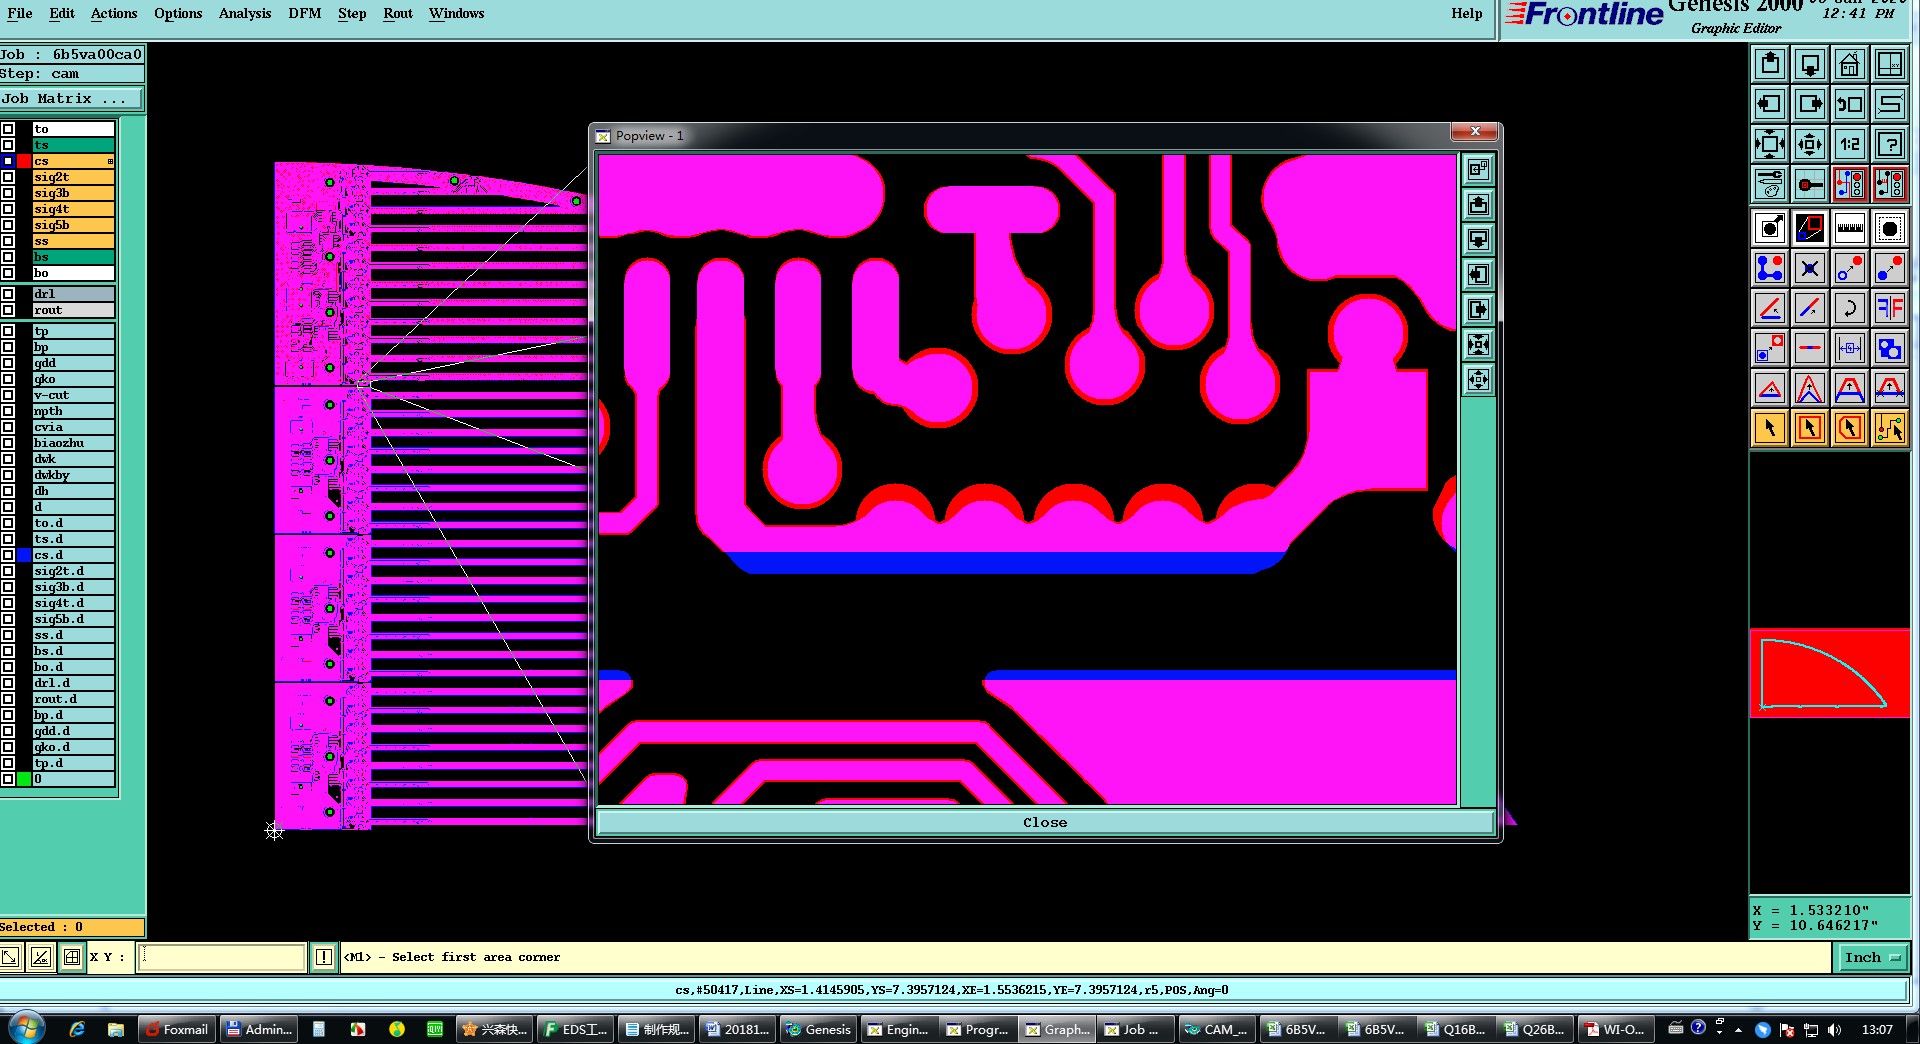
Task: Click the black area-zoom tool with red square
Action: coord(1810,228)
